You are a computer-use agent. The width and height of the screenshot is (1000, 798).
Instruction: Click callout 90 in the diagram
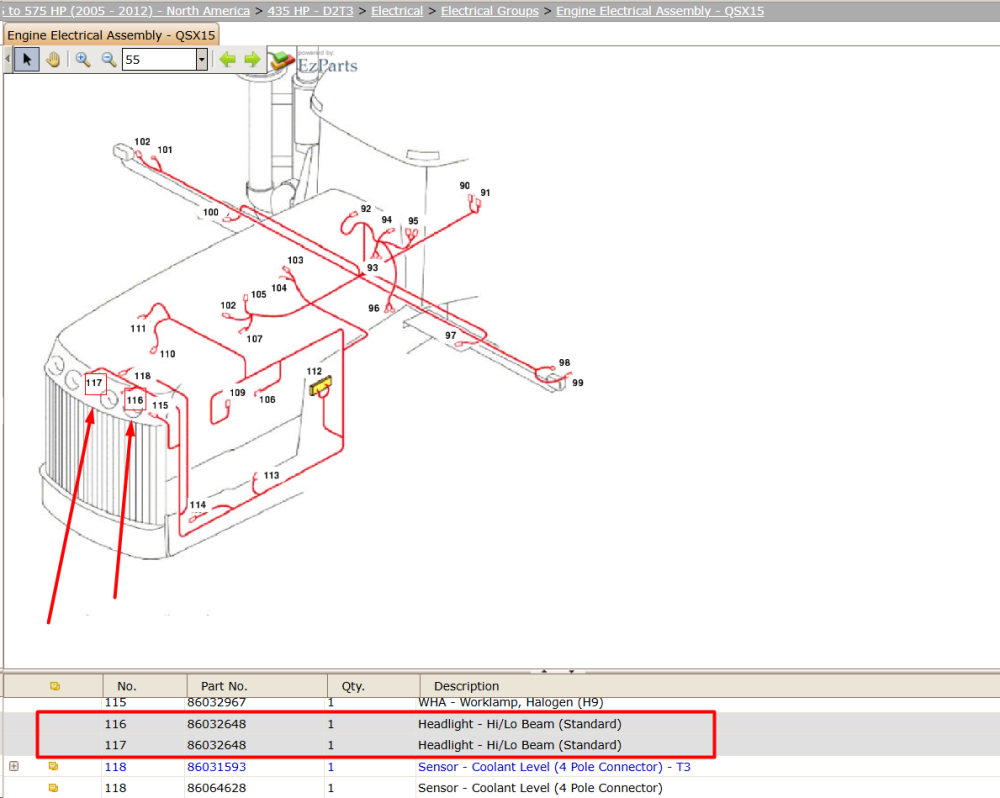pos(464,185)
